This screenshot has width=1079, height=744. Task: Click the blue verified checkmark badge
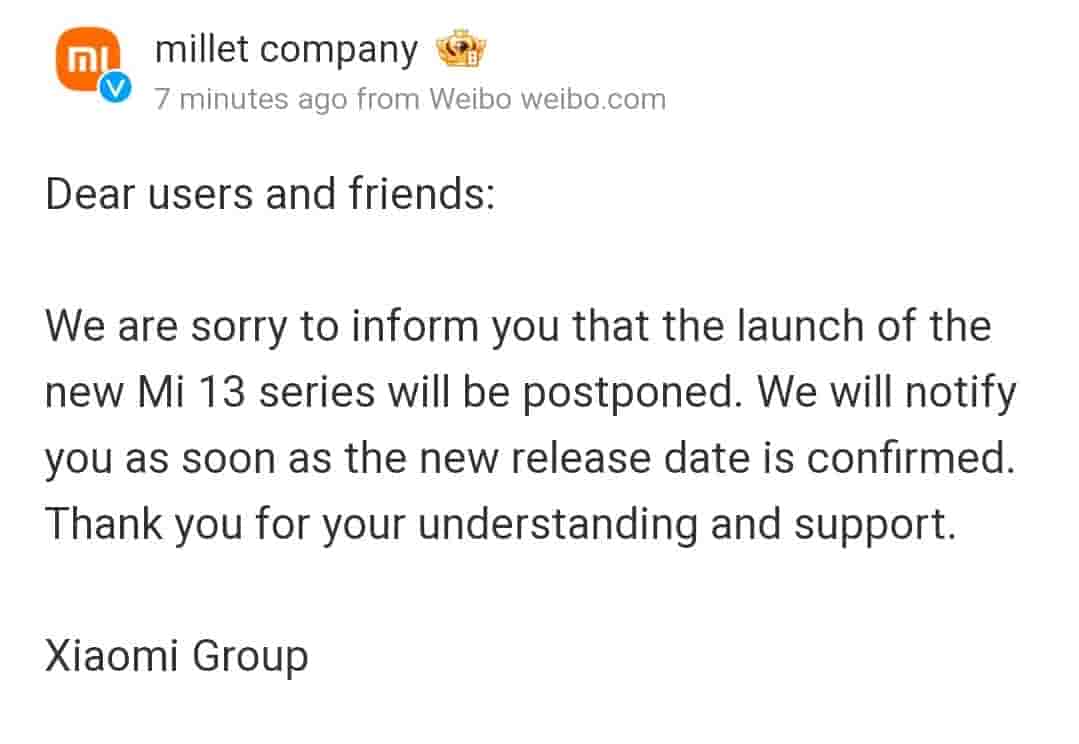[x=117, y=89]
